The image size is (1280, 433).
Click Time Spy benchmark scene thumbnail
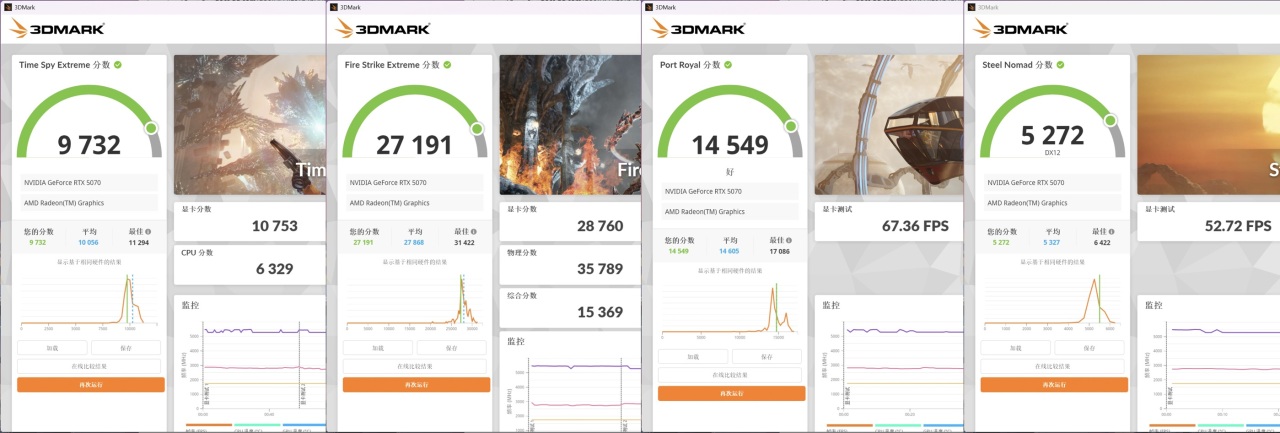coord(250,124)
